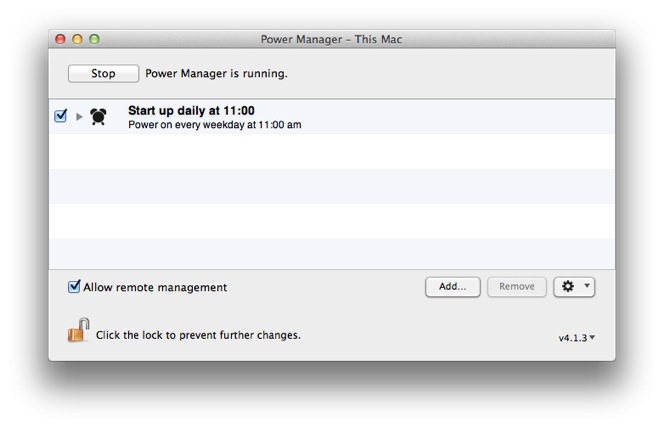Zoom the window with the green button
The image size is (664, 428).
coord(94,40)
